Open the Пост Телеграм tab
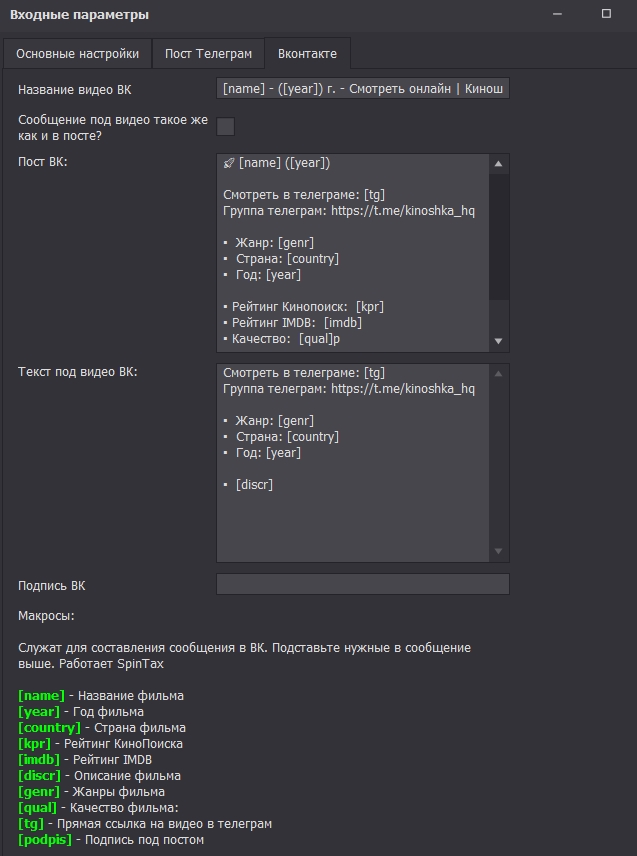 [208, 53]
